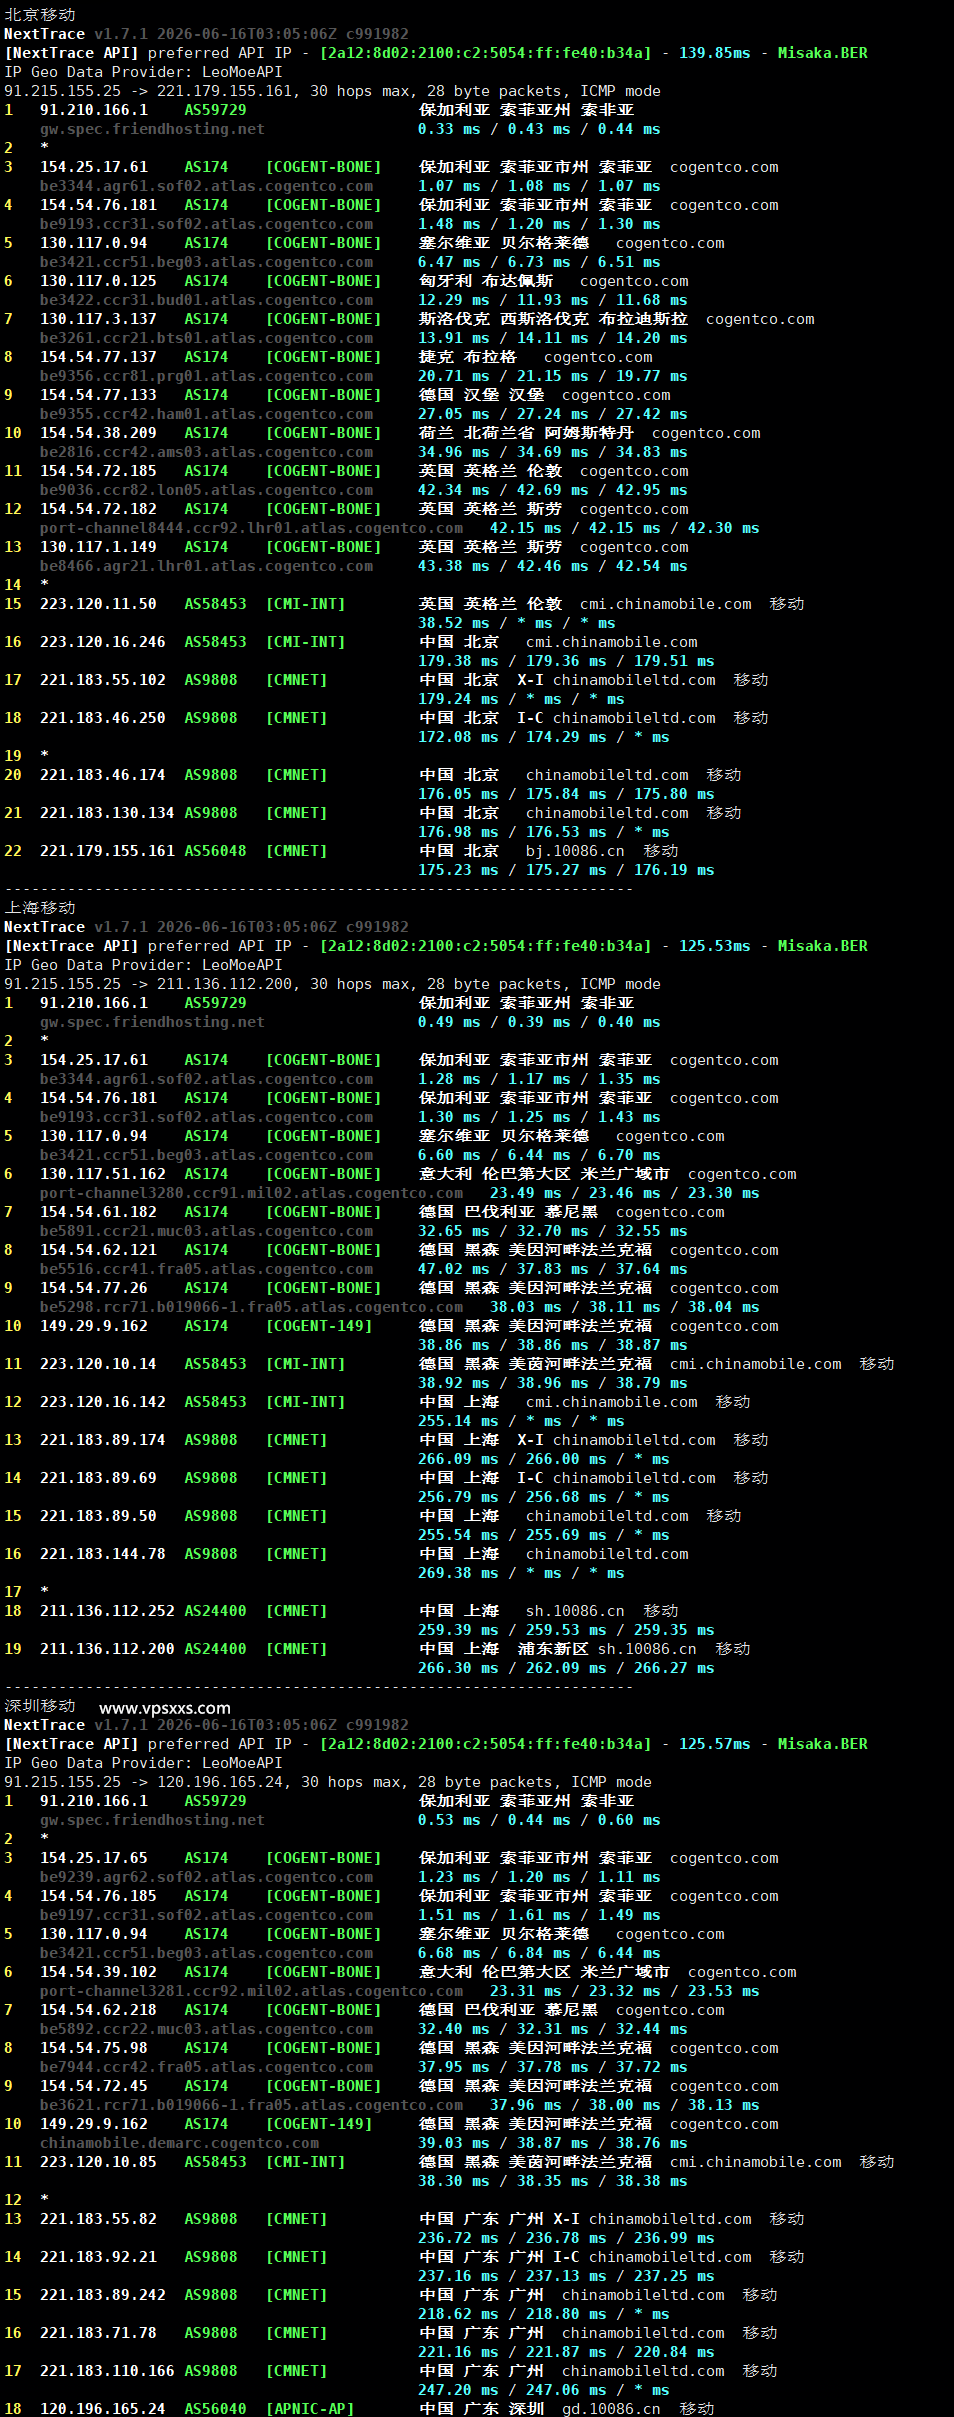Select location text "捷克 布拉格"
Viewport: 954px width, 2417px height.
pos(468,357)
